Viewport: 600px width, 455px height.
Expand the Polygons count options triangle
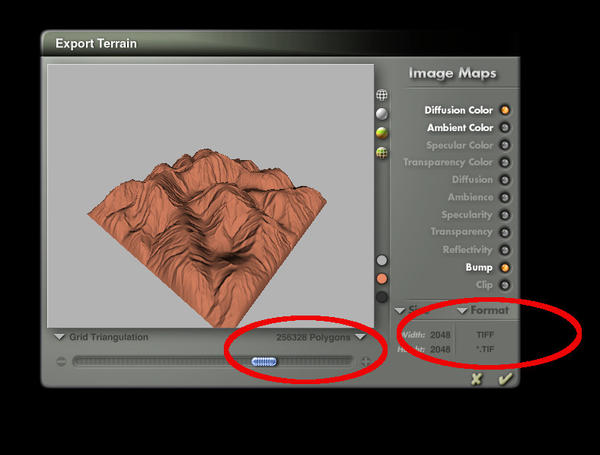[360, 337]
